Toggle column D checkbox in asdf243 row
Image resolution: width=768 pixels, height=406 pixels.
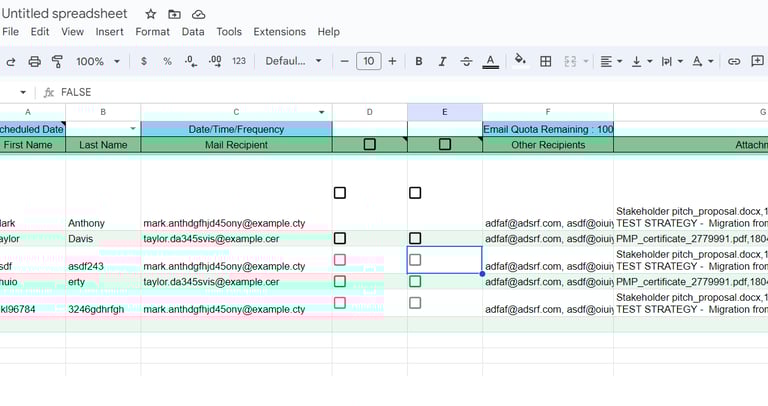[x=340, y=260]
